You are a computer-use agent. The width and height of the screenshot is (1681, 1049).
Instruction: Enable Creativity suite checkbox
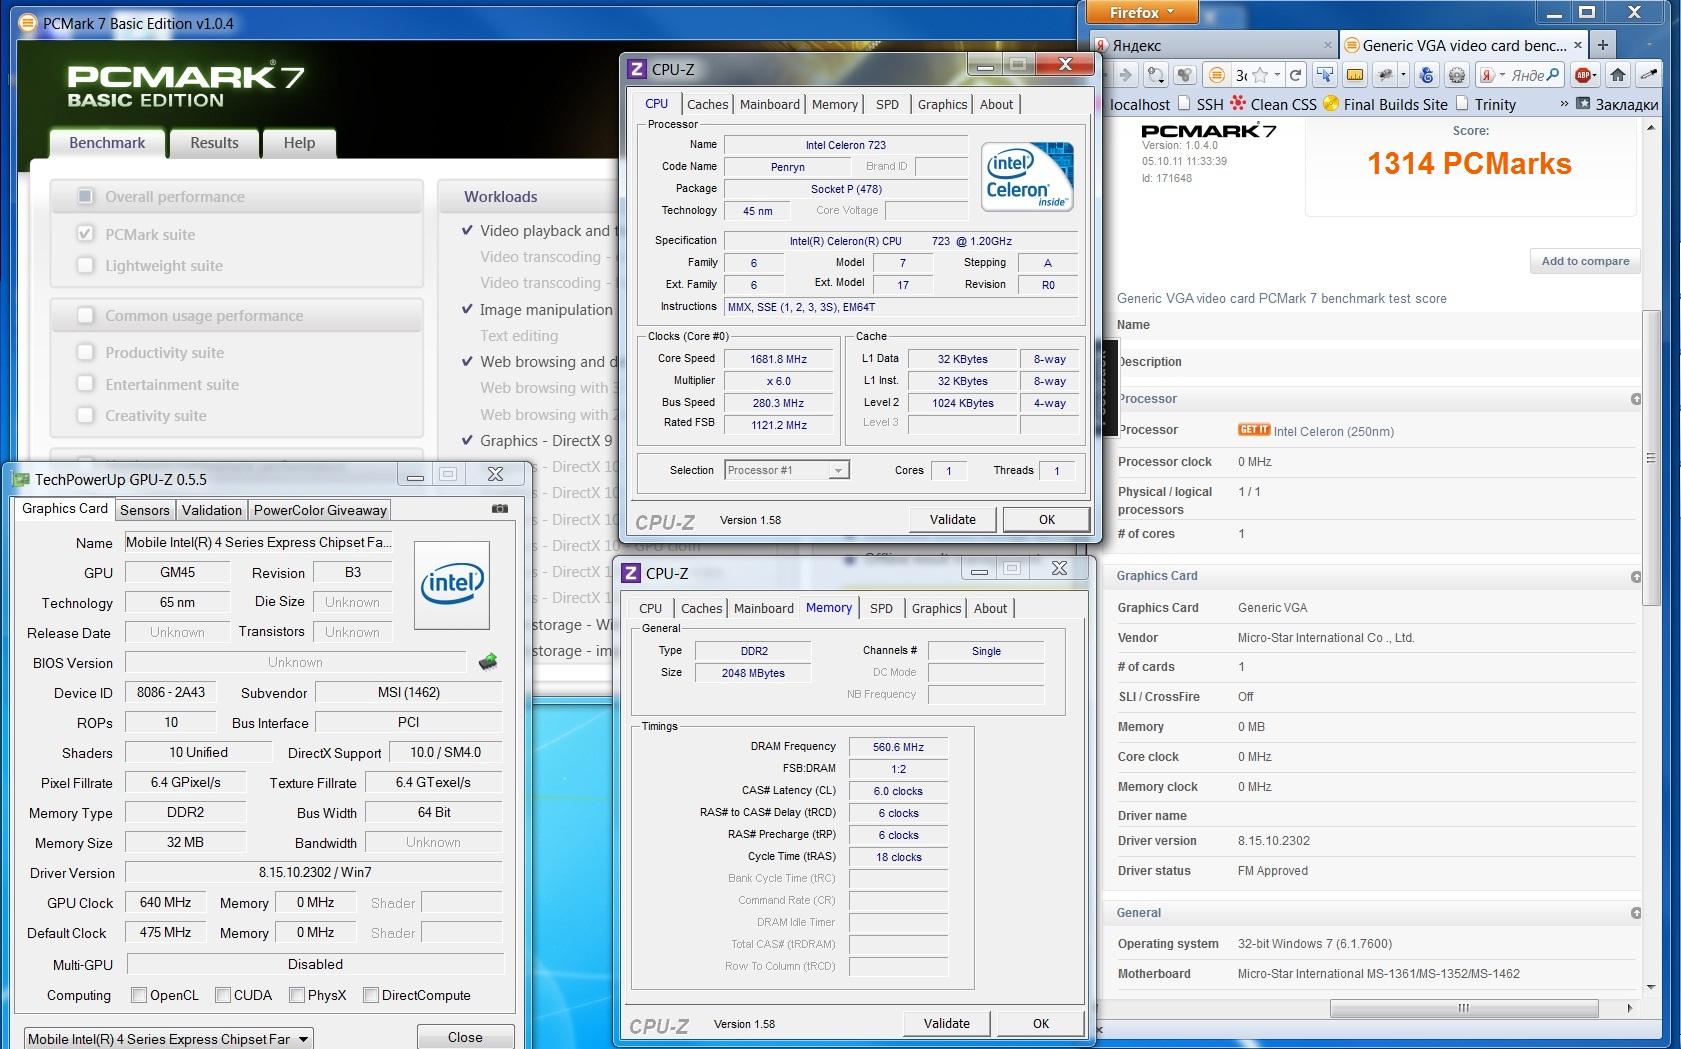coord(86,415)
